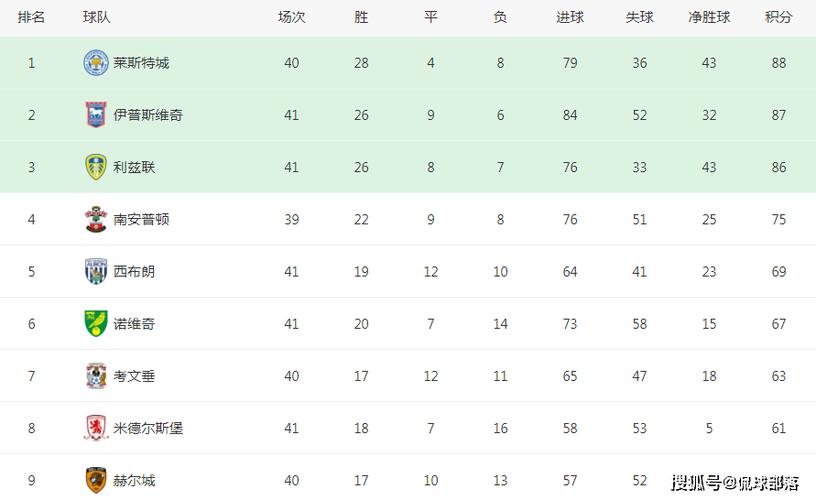
Task: Sort by 净胜球 column header
Action: pyautogui.click(x=709, y=17)
